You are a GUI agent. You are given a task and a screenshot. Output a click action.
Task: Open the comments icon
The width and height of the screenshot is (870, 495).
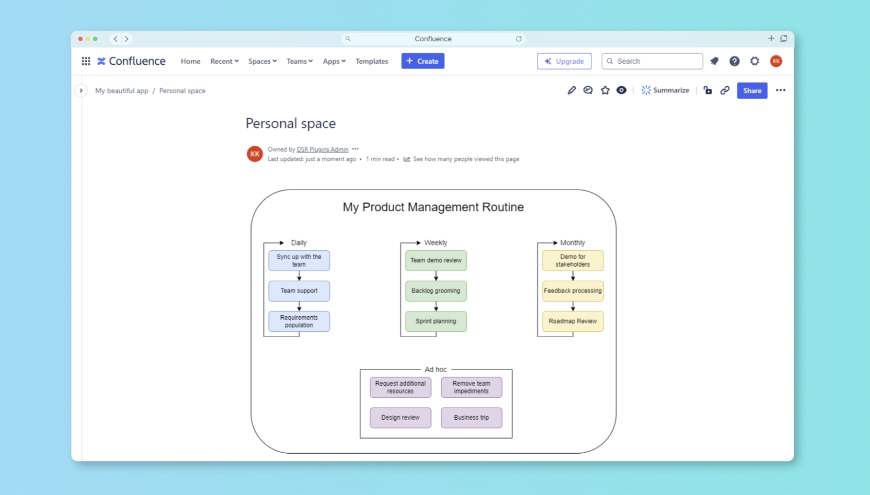[x=588, y=90]
